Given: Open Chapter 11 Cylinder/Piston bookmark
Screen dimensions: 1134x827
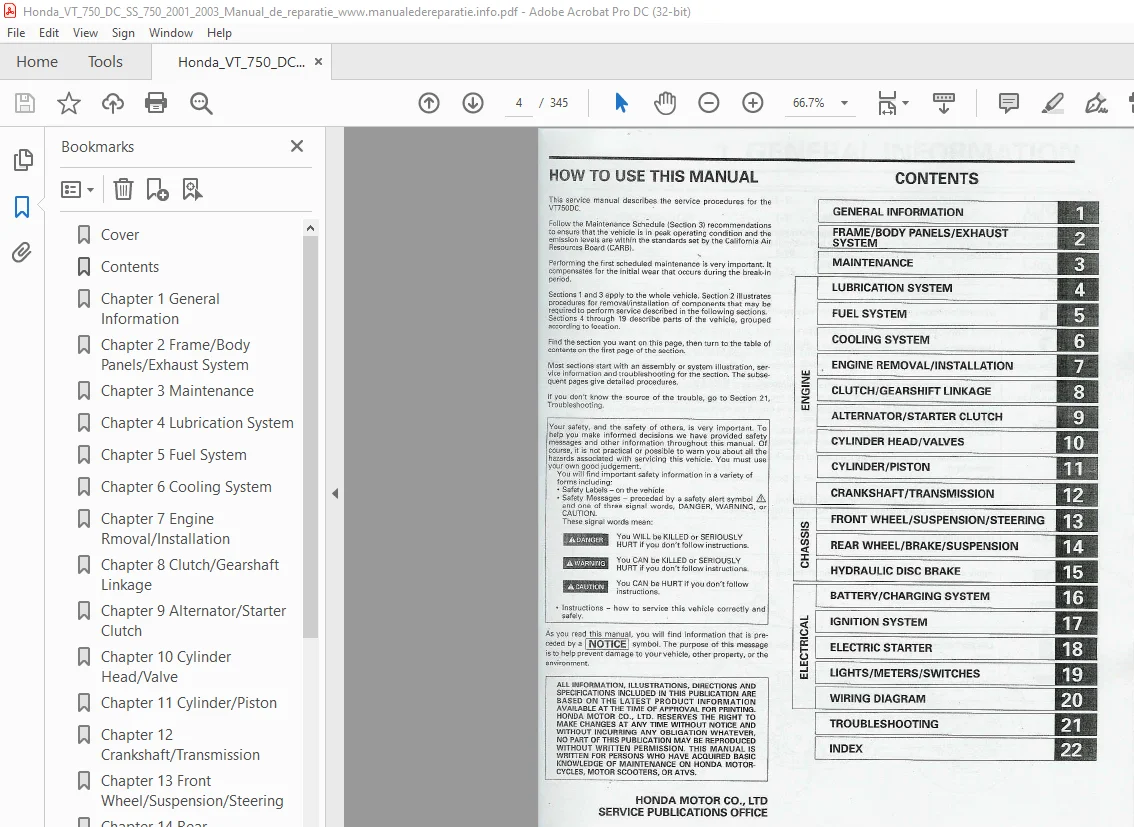Looking at the screenshot, I should 189,703.
